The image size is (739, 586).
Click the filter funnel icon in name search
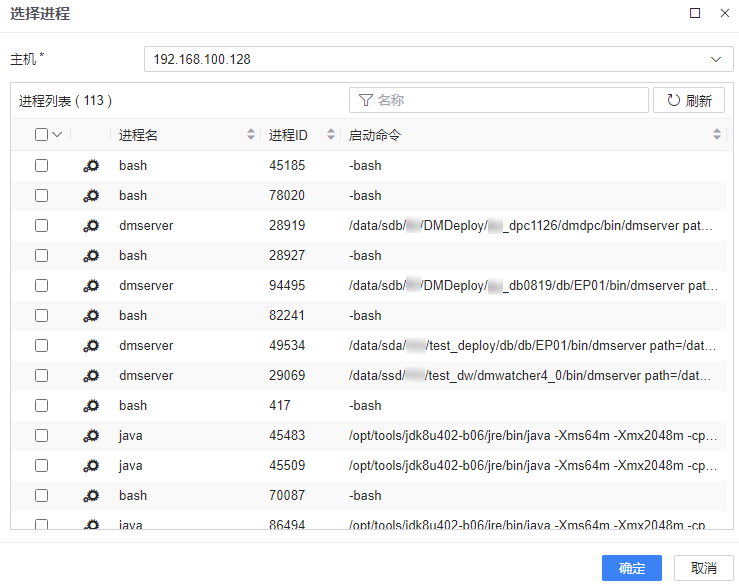click(366, 100)
